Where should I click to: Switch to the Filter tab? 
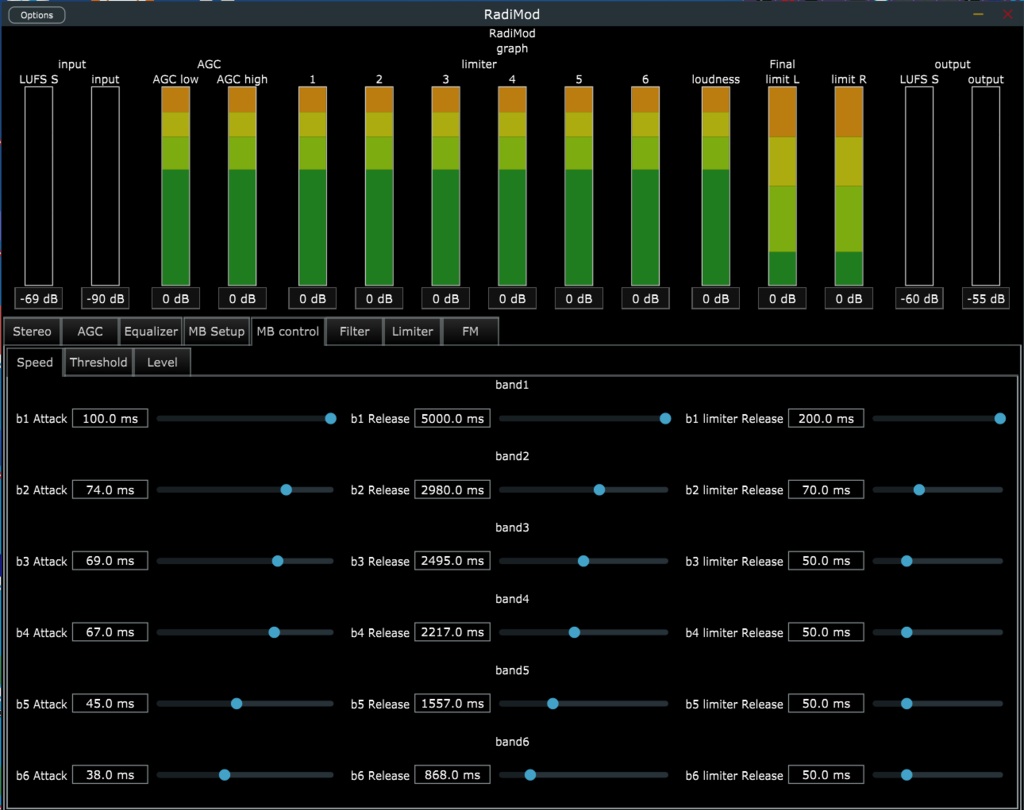(x=354, y=331)
